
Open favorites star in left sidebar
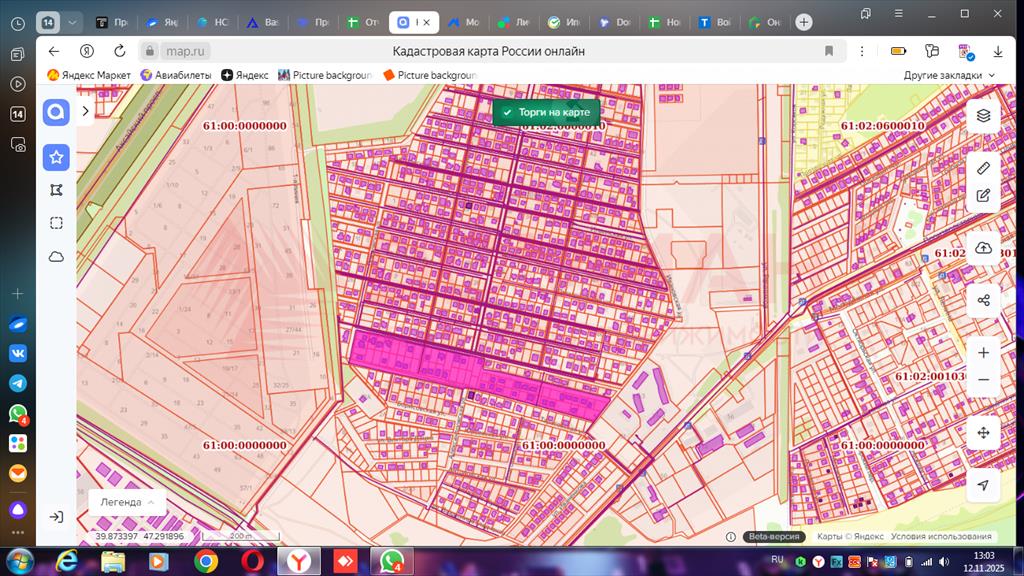(x=57, y=157)
